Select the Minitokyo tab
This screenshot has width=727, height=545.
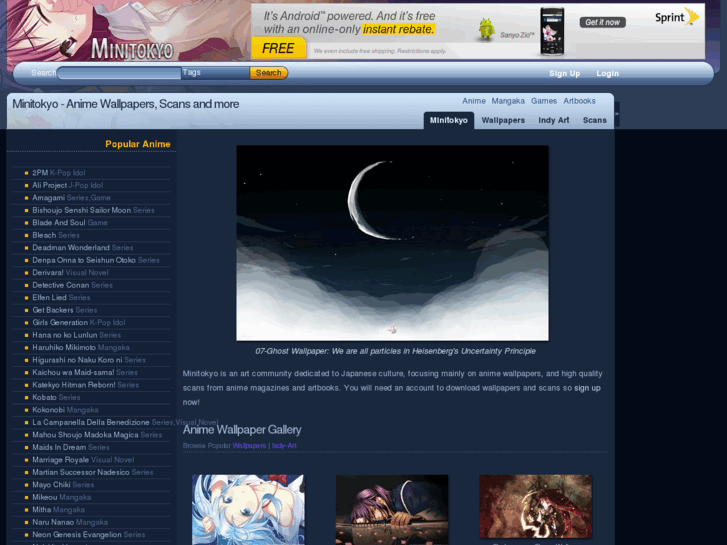point(448,120)
